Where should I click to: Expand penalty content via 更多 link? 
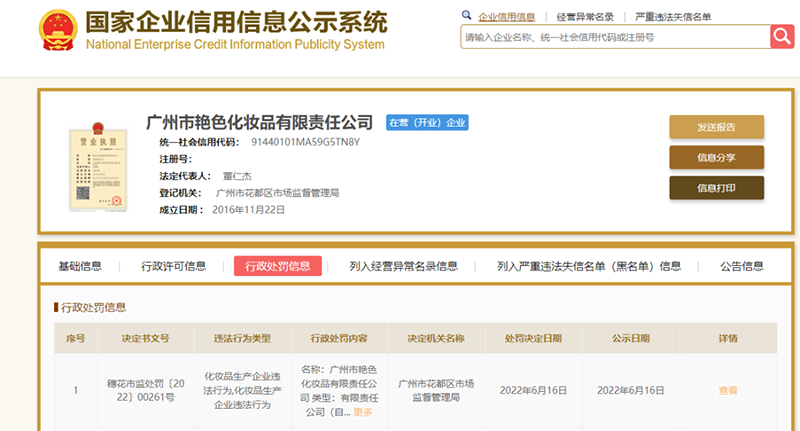pos(363,412)
